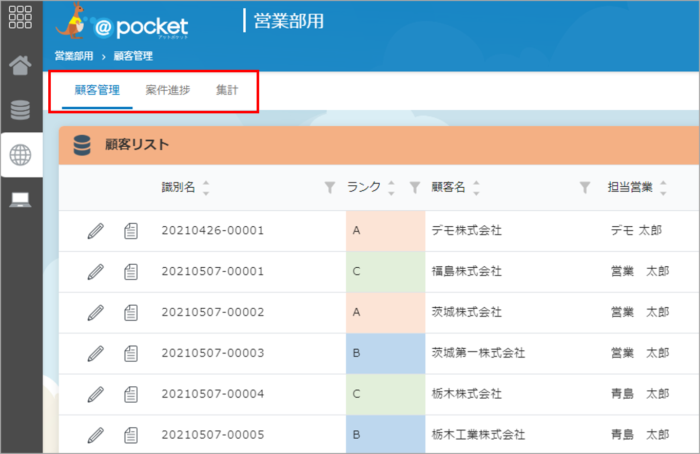Click customer name 茨城株式会社
The image size is (700, 454).
pyautogui.click(x=467, y=312)
